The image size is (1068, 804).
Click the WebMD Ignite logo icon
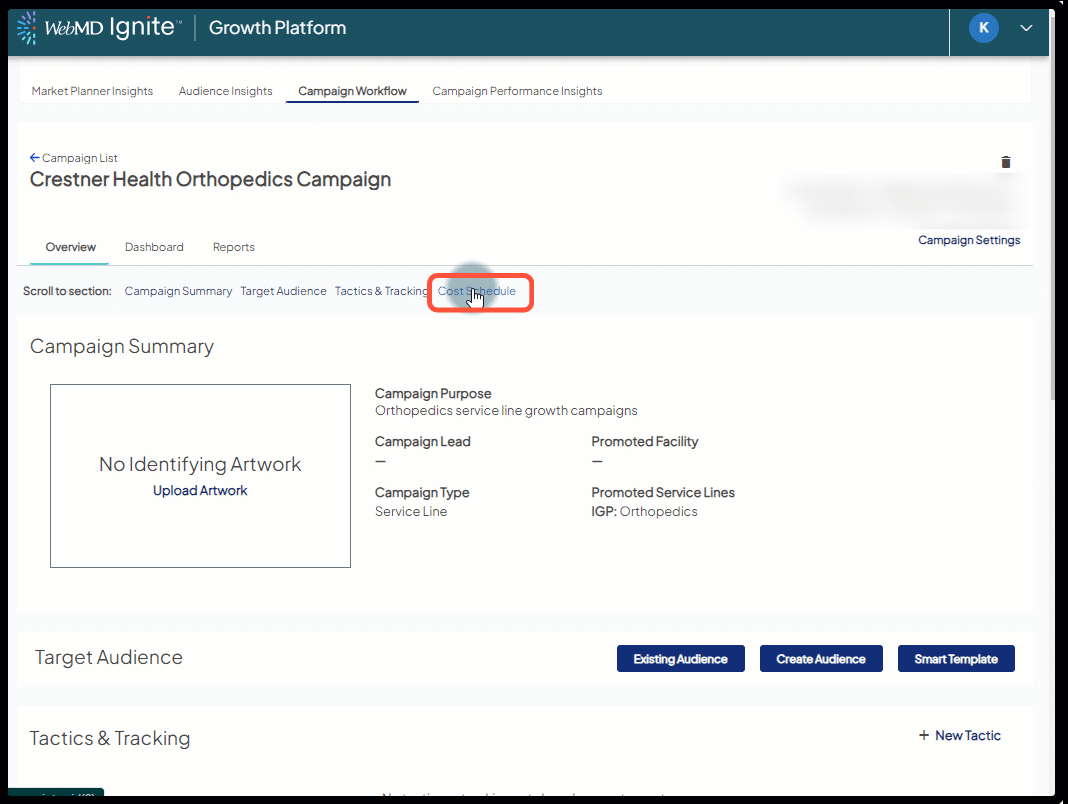pyautogui.click(x=28, y=28)
